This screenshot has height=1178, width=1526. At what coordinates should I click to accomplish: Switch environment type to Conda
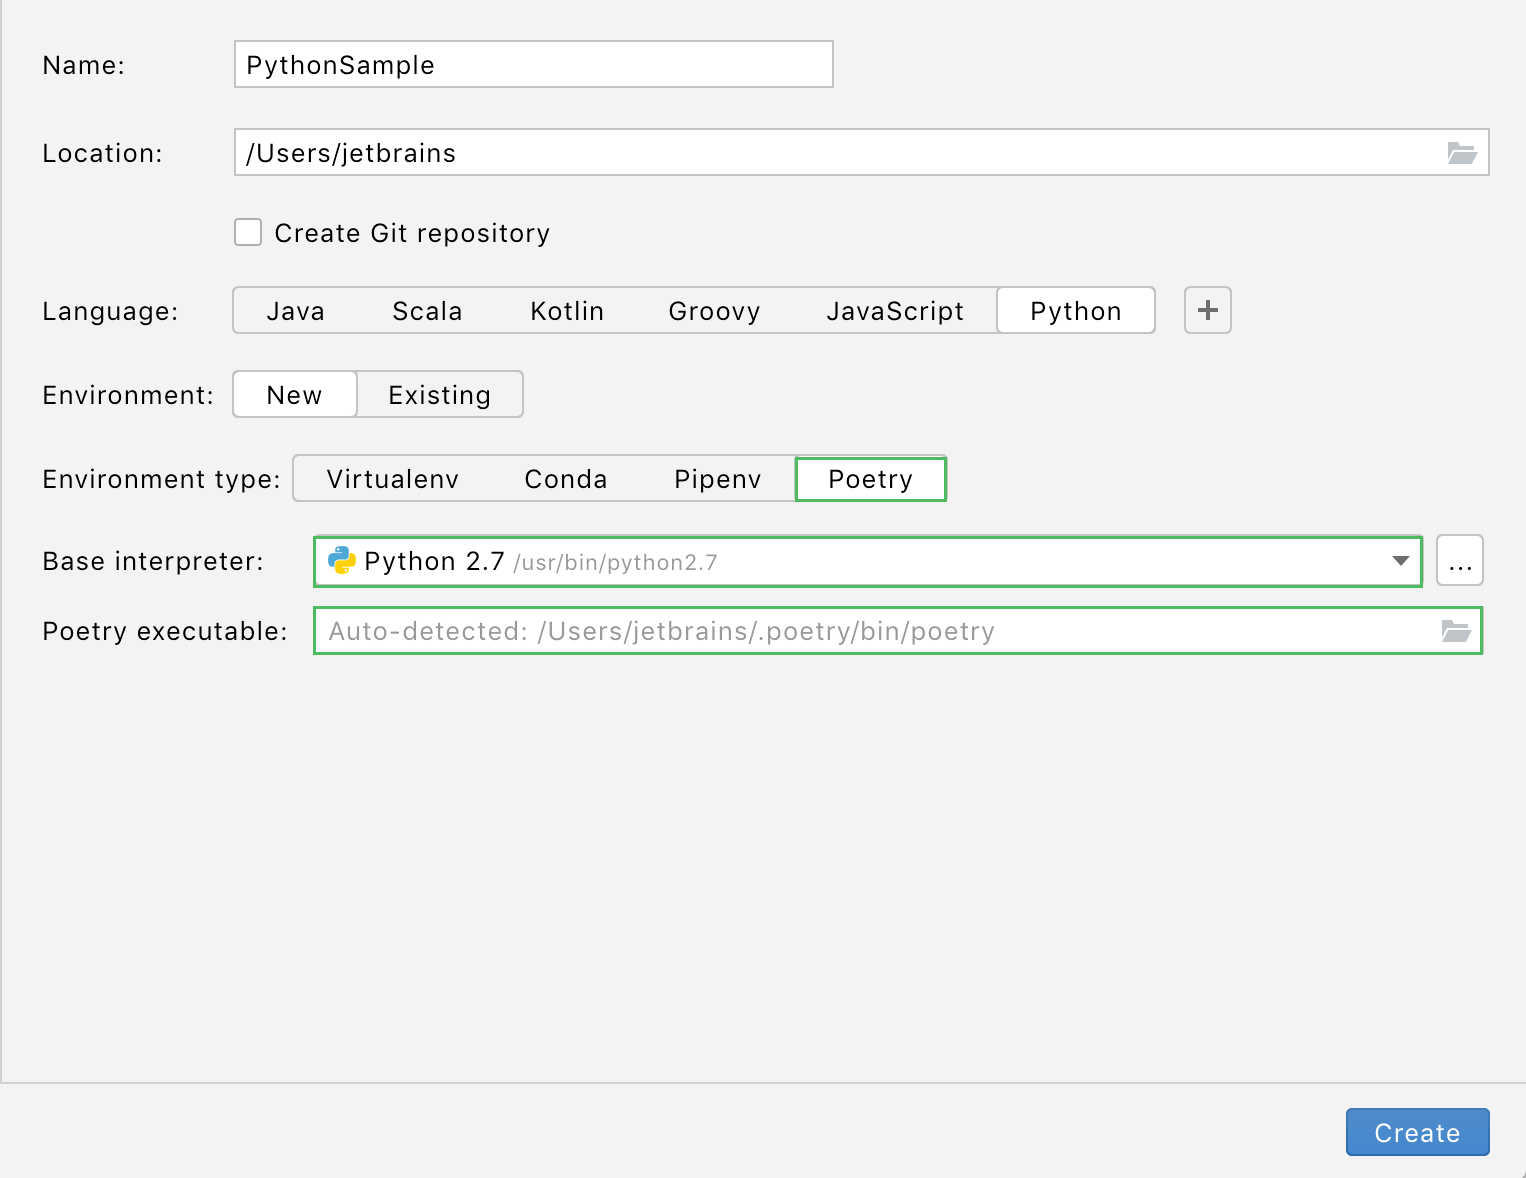coord(566,479)
